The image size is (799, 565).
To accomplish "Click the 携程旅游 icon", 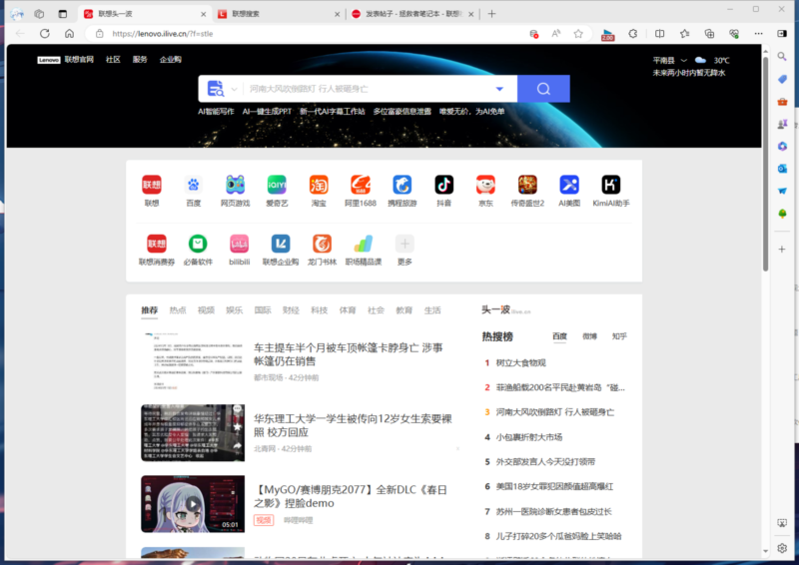I will point(402,185).
